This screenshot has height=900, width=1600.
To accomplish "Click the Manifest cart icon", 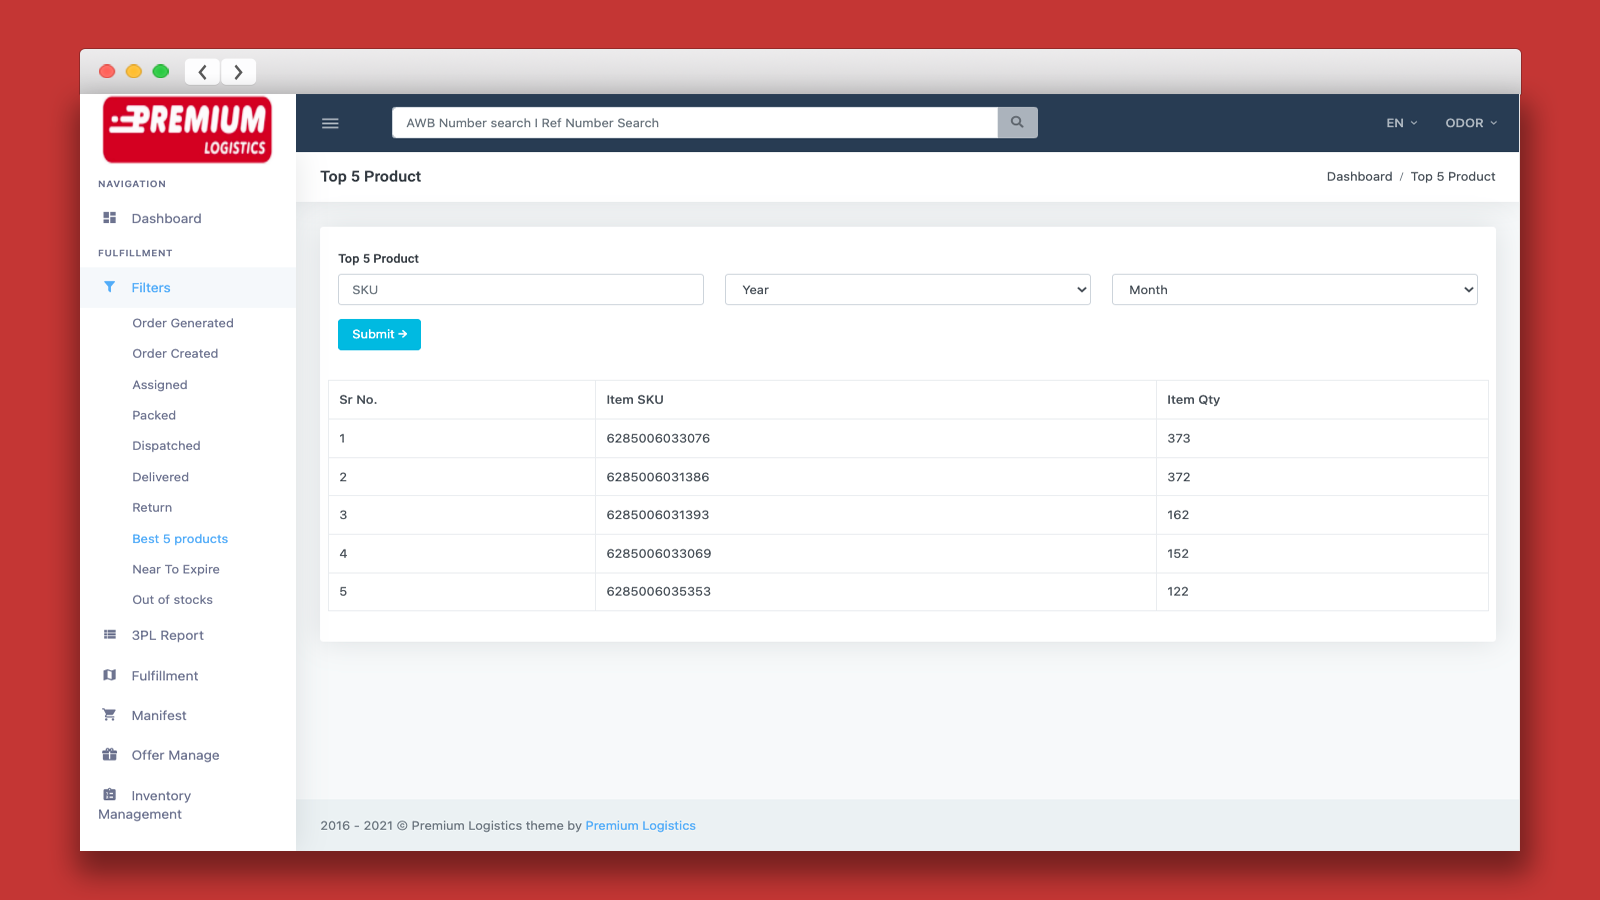I will 110,715.
